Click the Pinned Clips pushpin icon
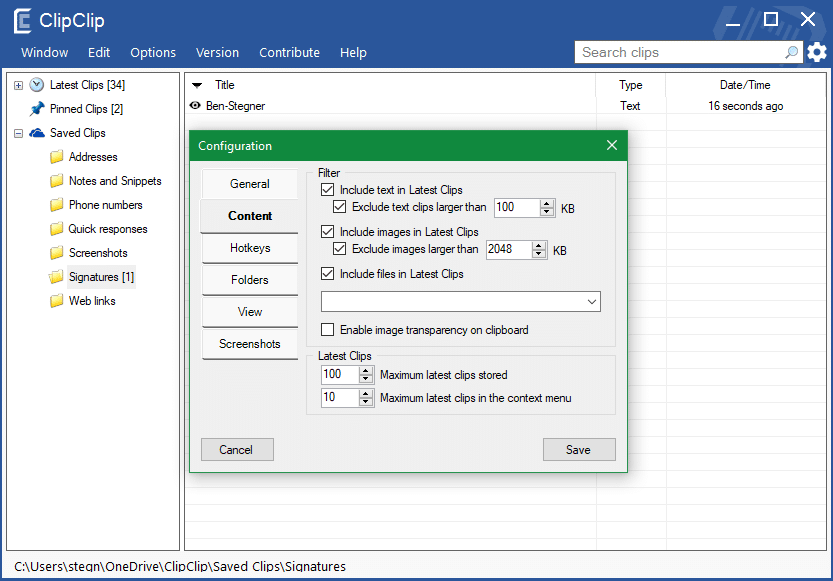Viewport: 833px width, 581px height. pos(37,109)
